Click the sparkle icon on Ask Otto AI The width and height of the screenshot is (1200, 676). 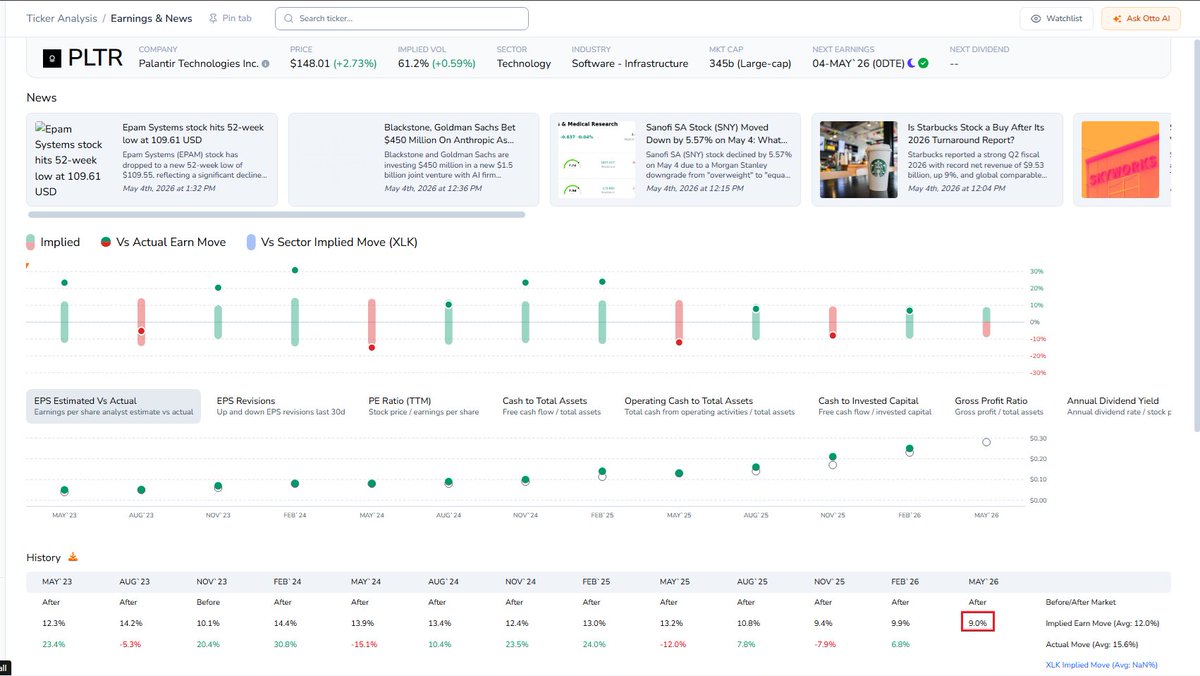tap(1117, 19)
